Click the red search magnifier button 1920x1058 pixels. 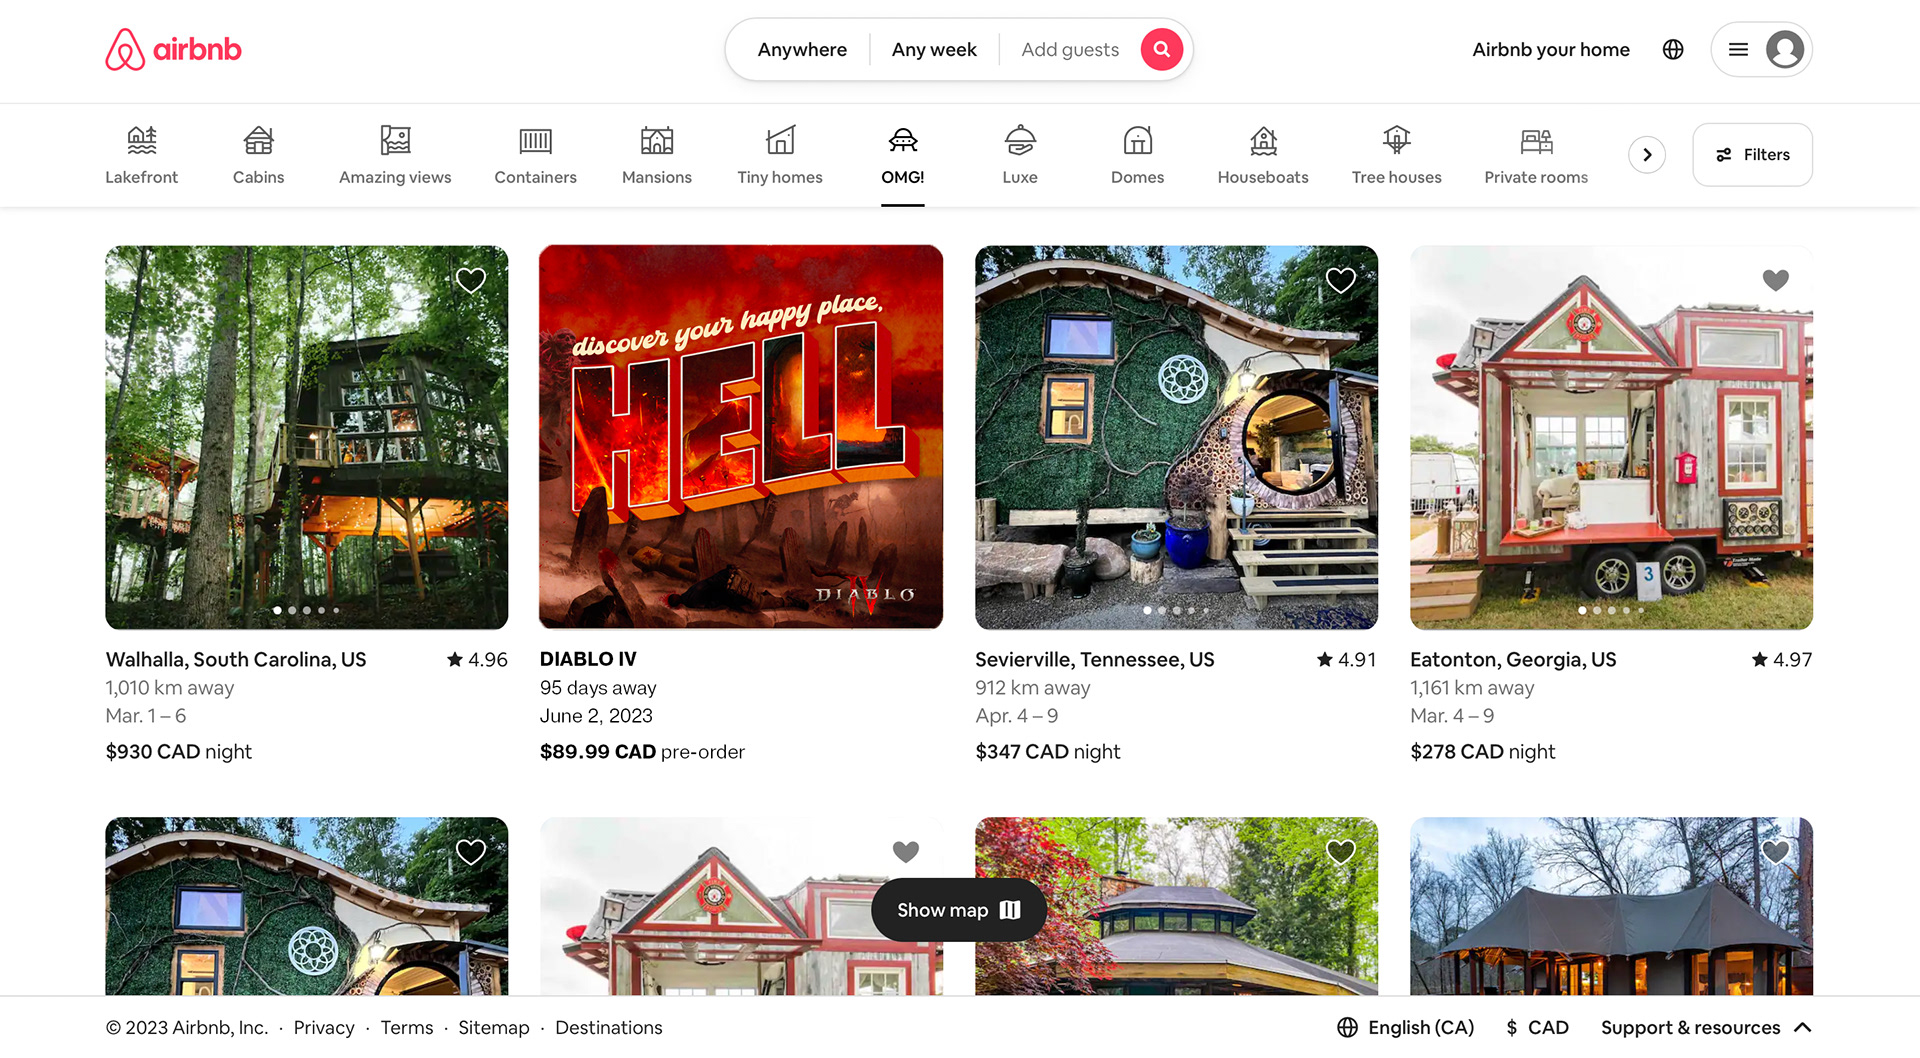(x=1161, y=49)
